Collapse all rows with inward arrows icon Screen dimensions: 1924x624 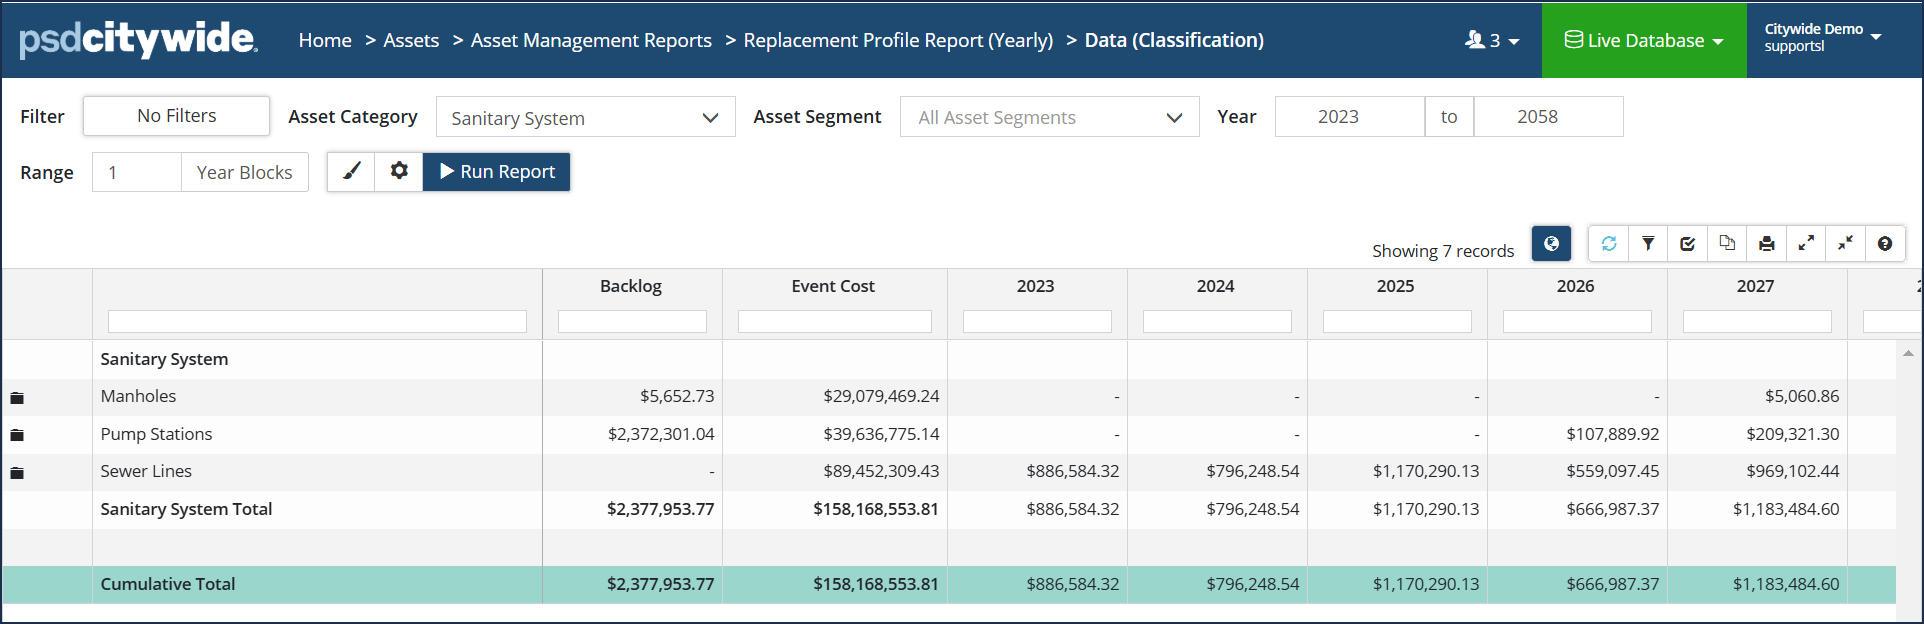click(1845, 244)
